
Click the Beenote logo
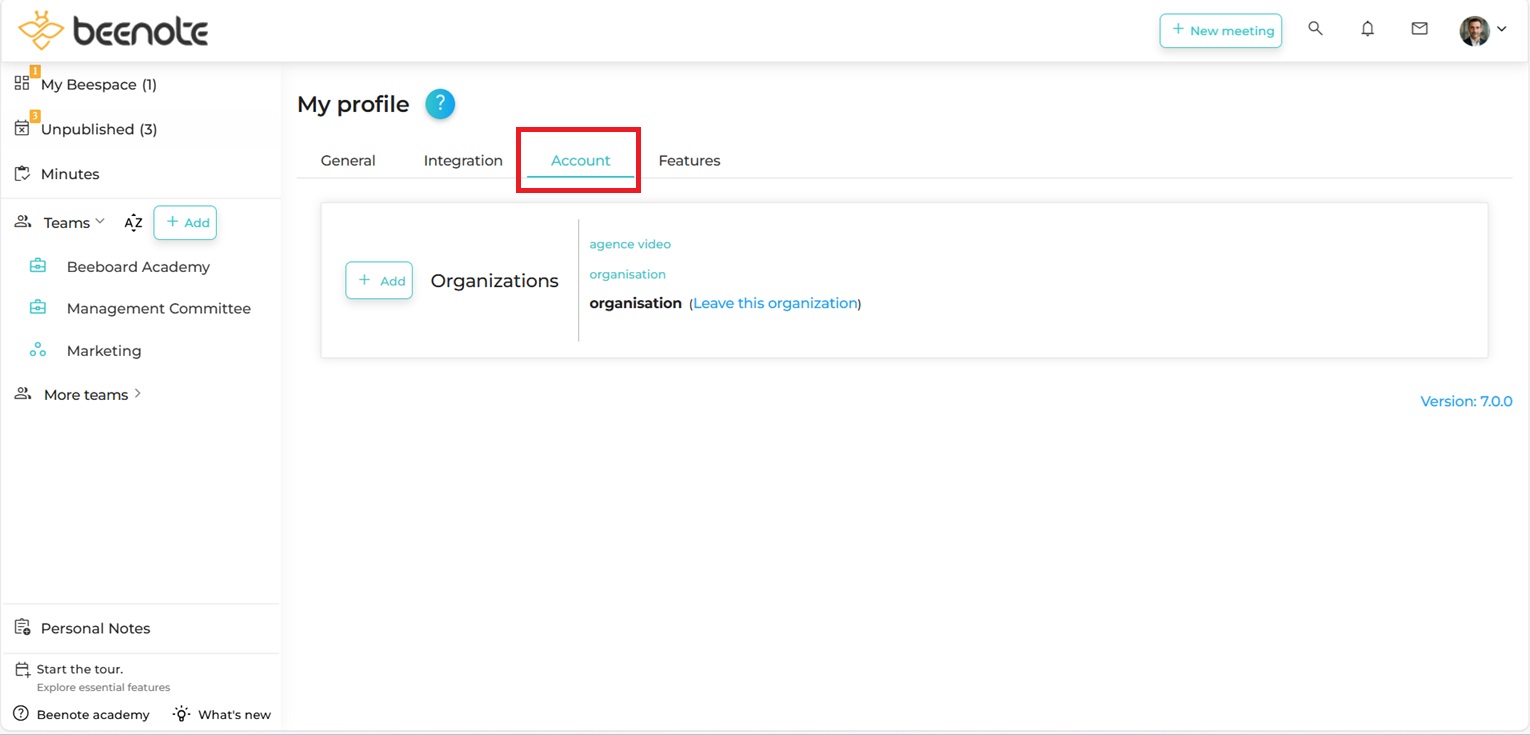pyautogui.click(x=113, y=31)
